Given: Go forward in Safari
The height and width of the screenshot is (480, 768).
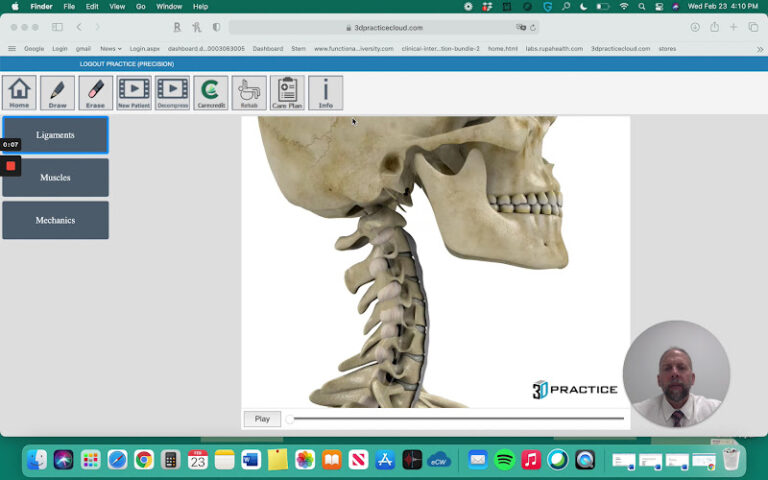Looking at the screenshot, I should 97,27.
